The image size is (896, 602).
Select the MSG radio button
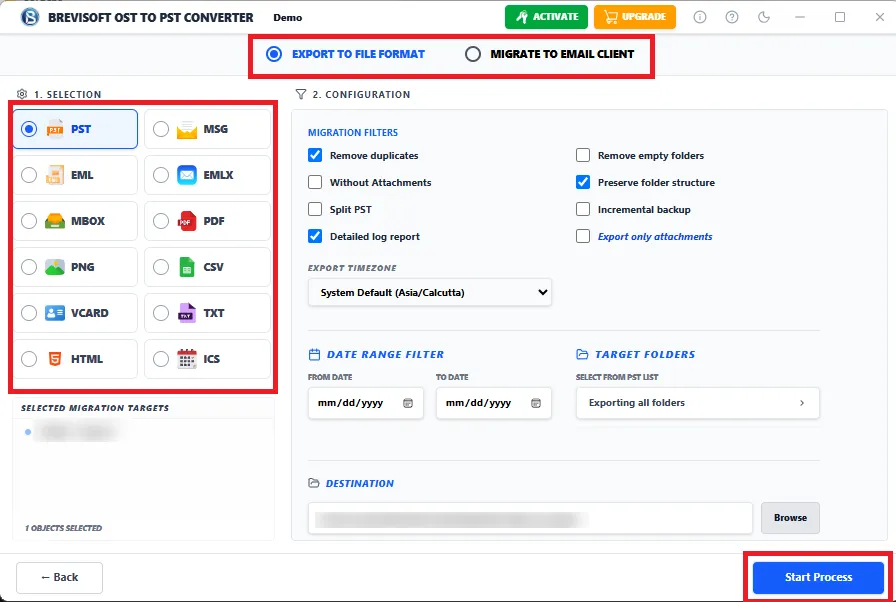pyautogui.click(x=161, y=129)
